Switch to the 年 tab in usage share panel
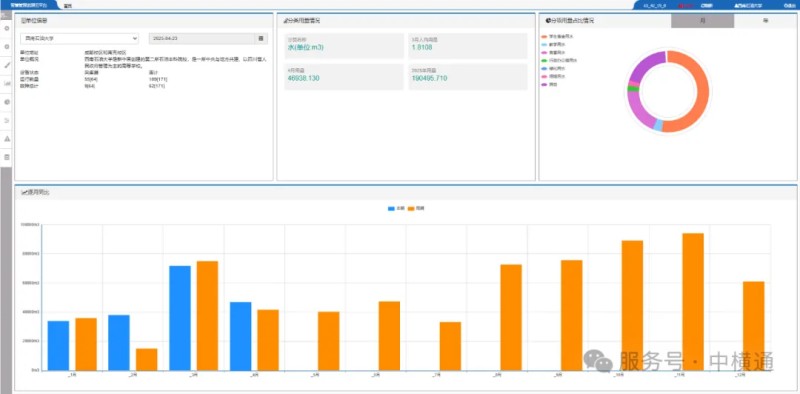800x394 pixels. 765,21
